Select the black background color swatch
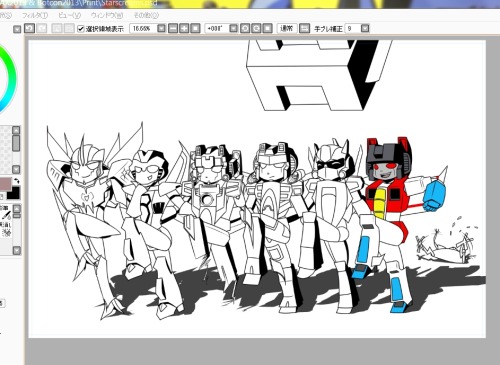The height and width of the screenshot is (365, 500). tap(14, 193)
